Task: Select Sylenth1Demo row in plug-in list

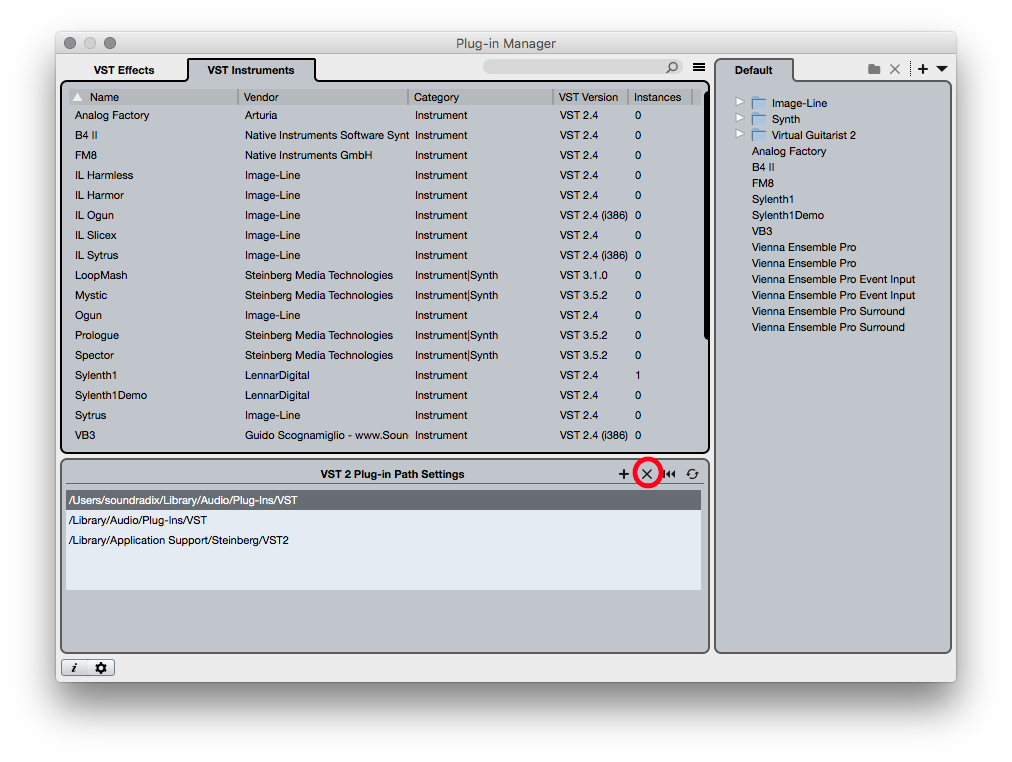Action: point(385,396)
